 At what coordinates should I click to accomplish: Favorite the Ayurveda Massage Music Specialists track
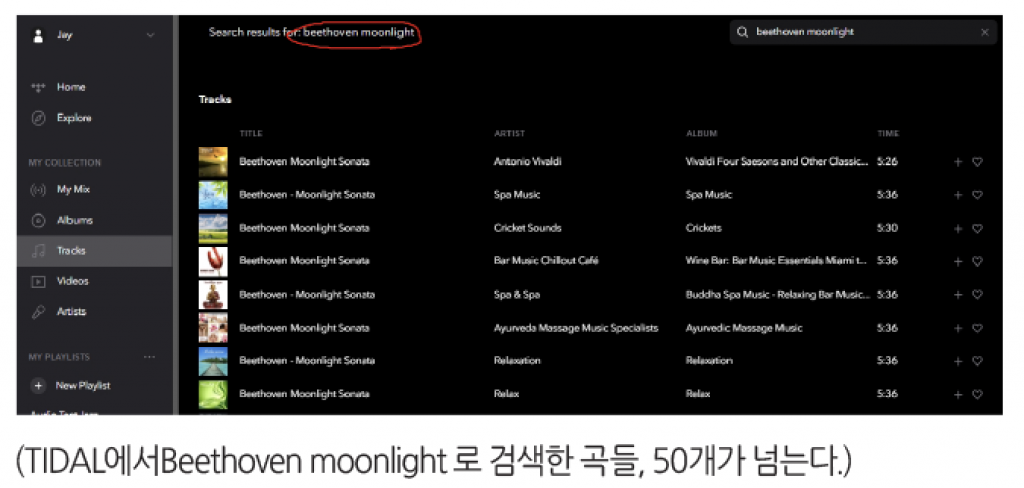978,328
